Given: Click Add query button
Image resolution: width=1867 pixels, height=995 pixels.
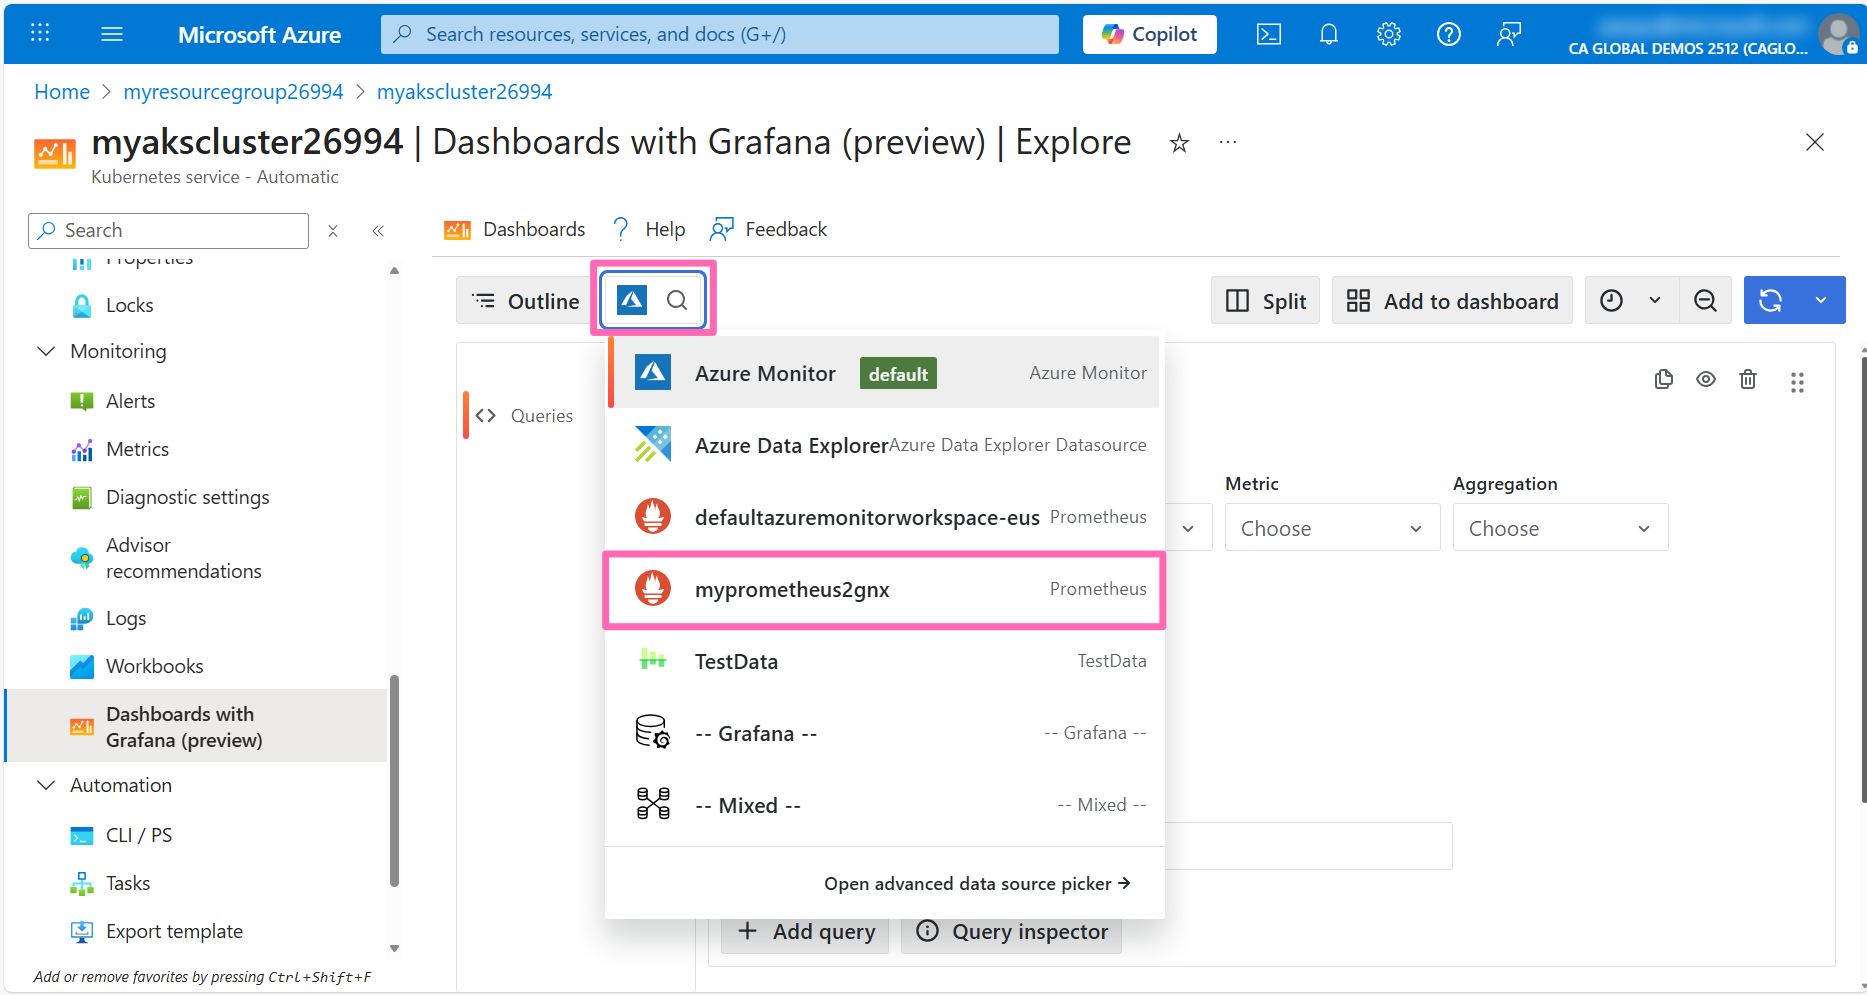Looking at the screenshot, I should pyautogui.click(x=805, y=932).
